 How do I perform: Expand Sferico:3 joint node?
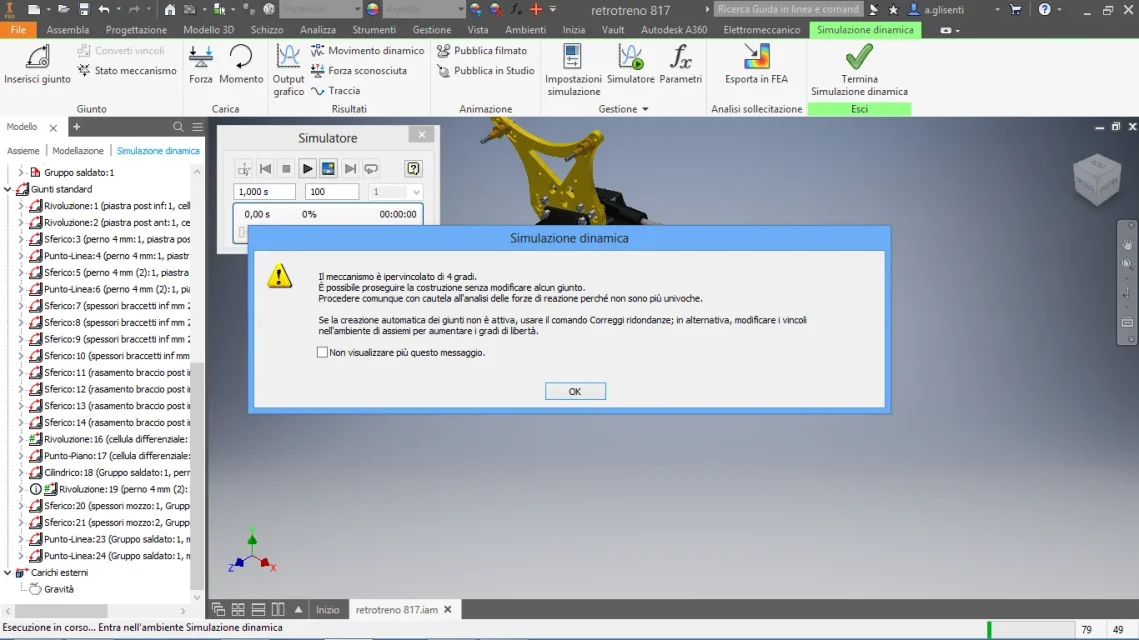coord(21,239)
